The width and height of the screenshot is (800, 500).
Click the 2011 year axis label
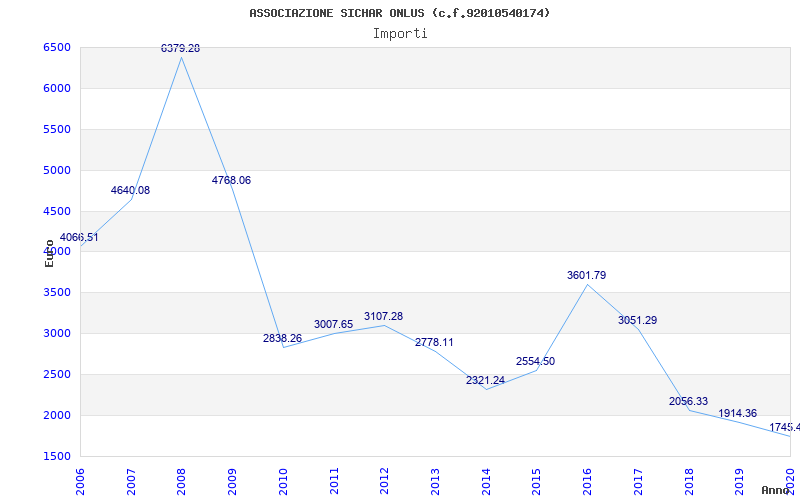[x=334, y=482]
